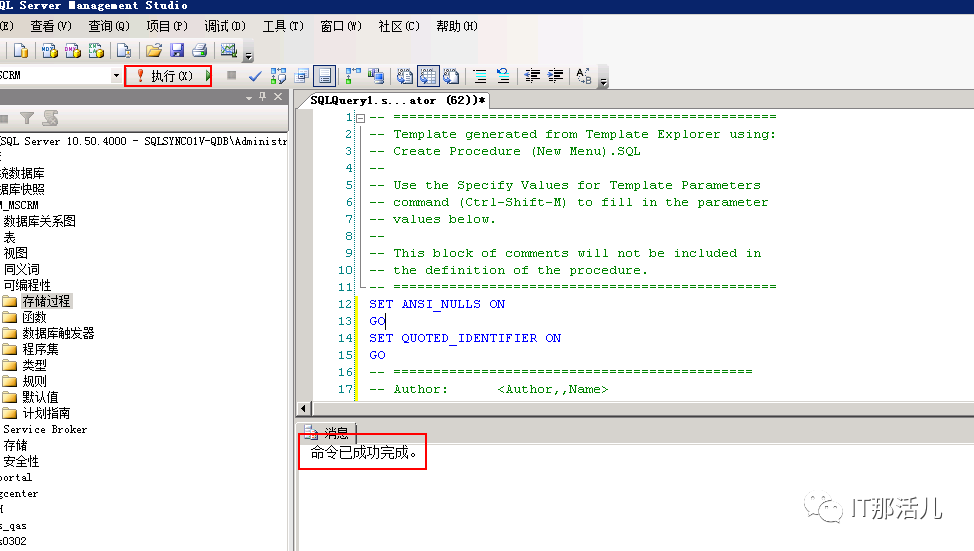
Task: Open the 窗口(W) menu
Action: (x=340, y=26)
